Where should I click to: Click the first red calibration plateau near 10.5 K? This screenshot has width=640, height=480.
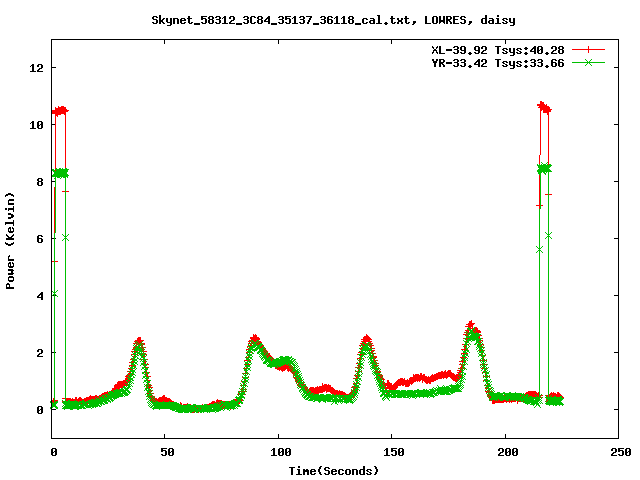click(x=60, y=111)
